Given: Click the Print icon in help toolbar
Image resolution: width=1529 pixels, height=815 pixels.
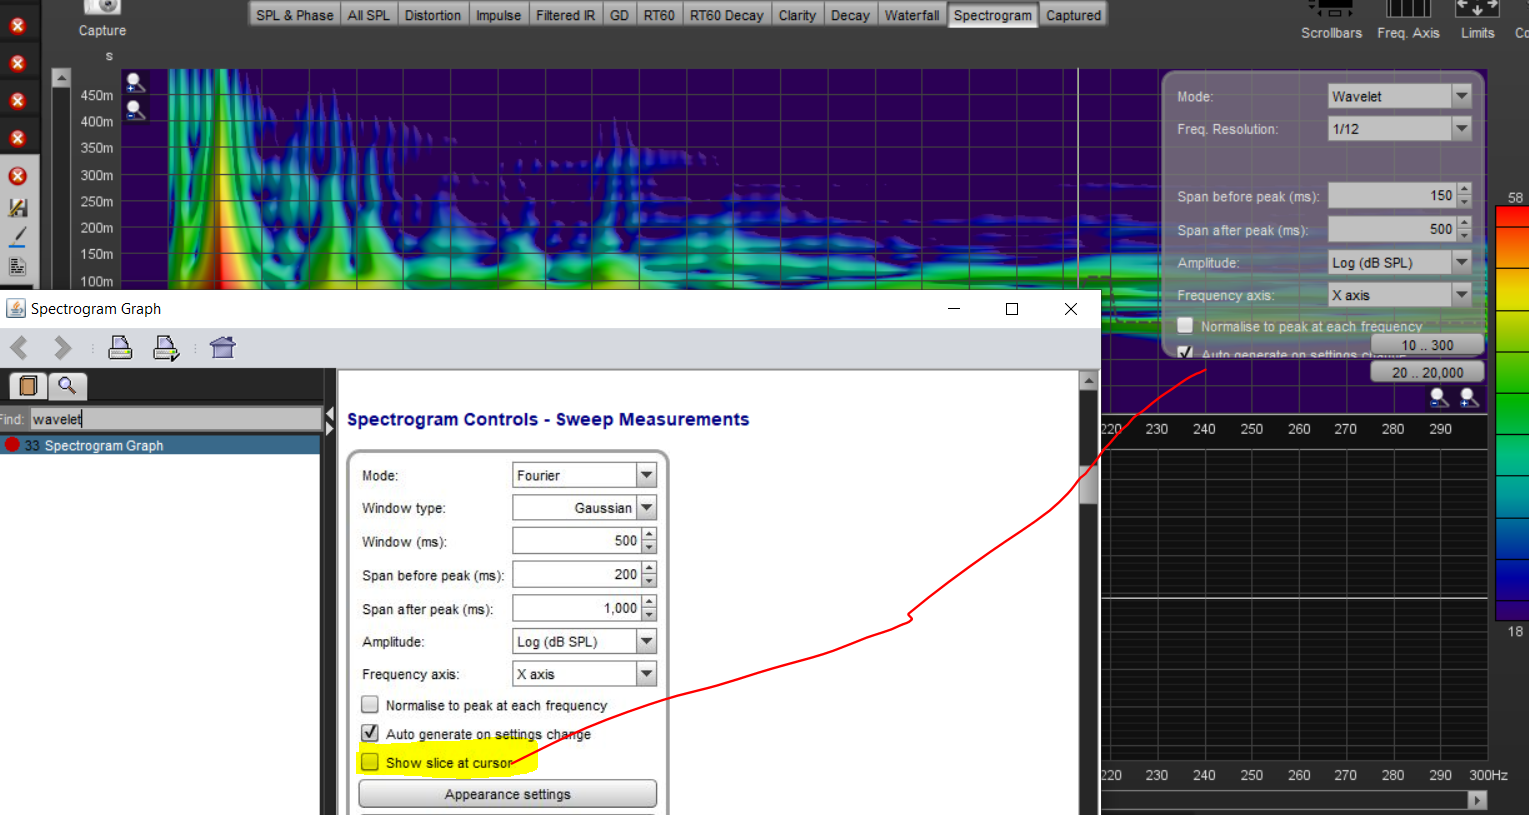Looking at the screenshot, I should [120, 347].
